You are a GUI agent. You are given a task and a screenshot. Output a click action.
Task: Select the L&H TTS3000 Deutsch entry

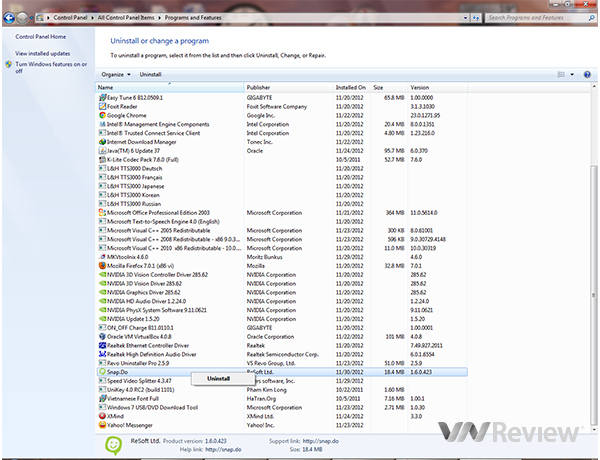point(282,168)
